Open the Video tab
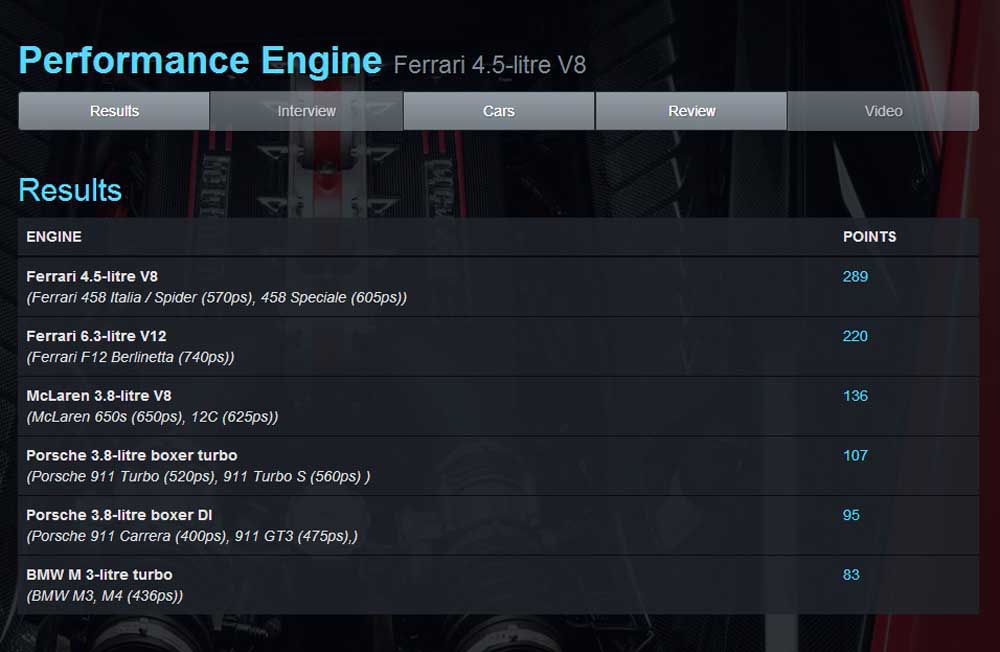1000x652 pixels. [883, 111]
